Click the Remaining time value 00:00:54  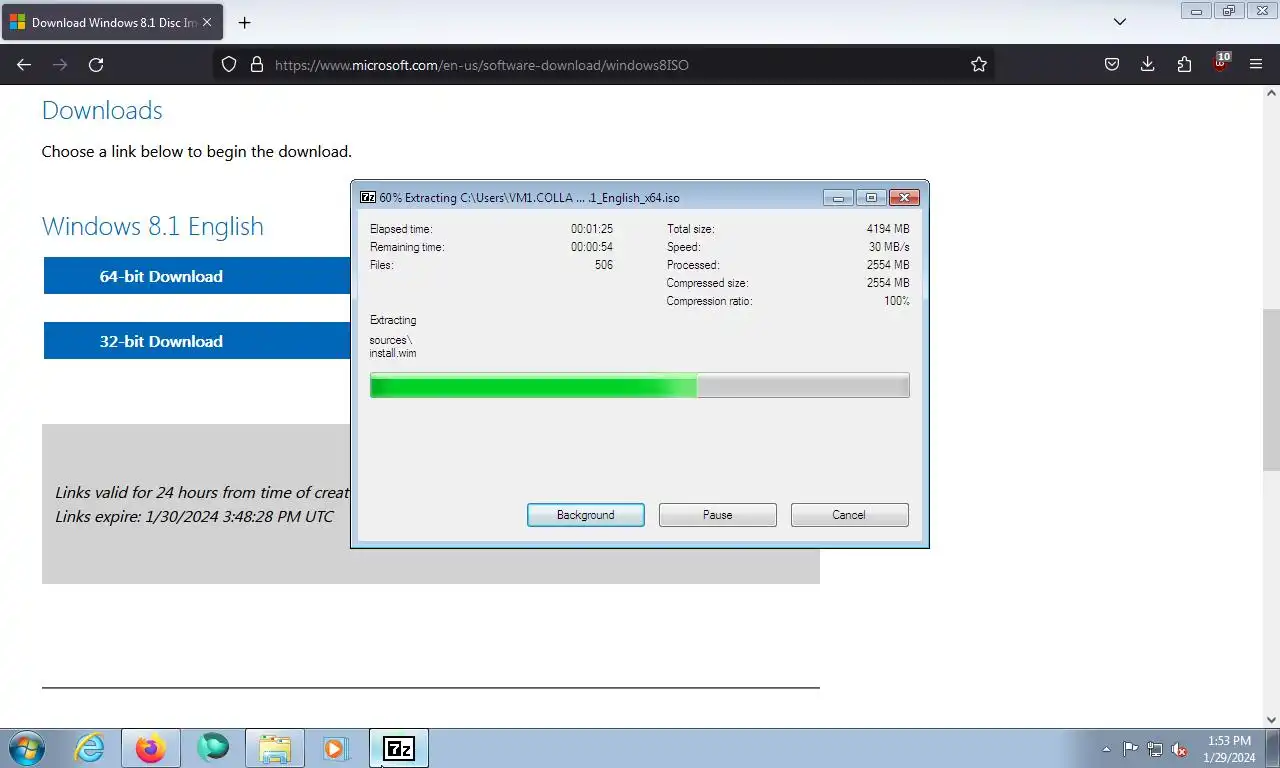(x=592, y=247)
